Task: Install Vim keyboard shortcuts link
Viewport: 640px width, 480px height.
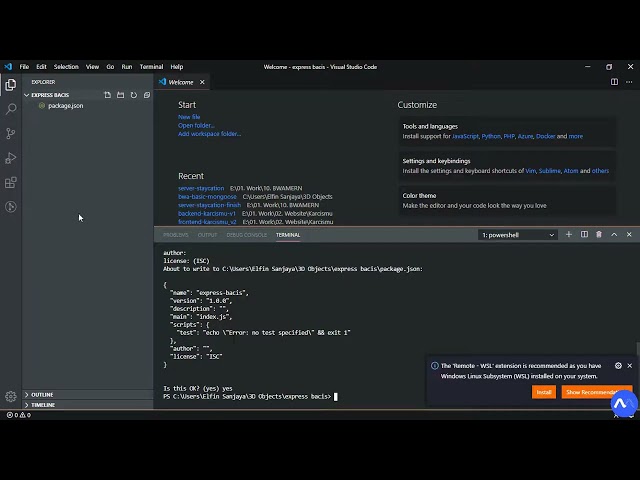Action: point(531,171)
